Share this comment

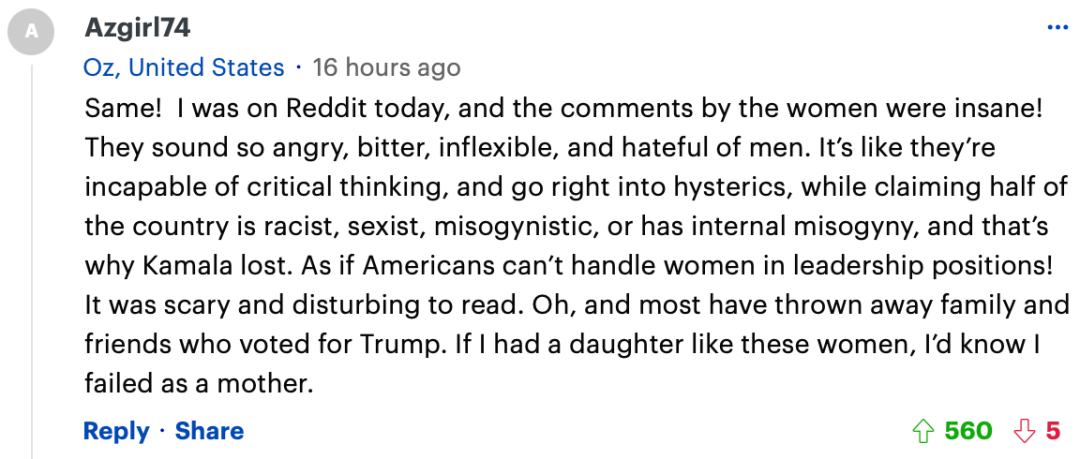pyautogui.click(x=209, y=431)
